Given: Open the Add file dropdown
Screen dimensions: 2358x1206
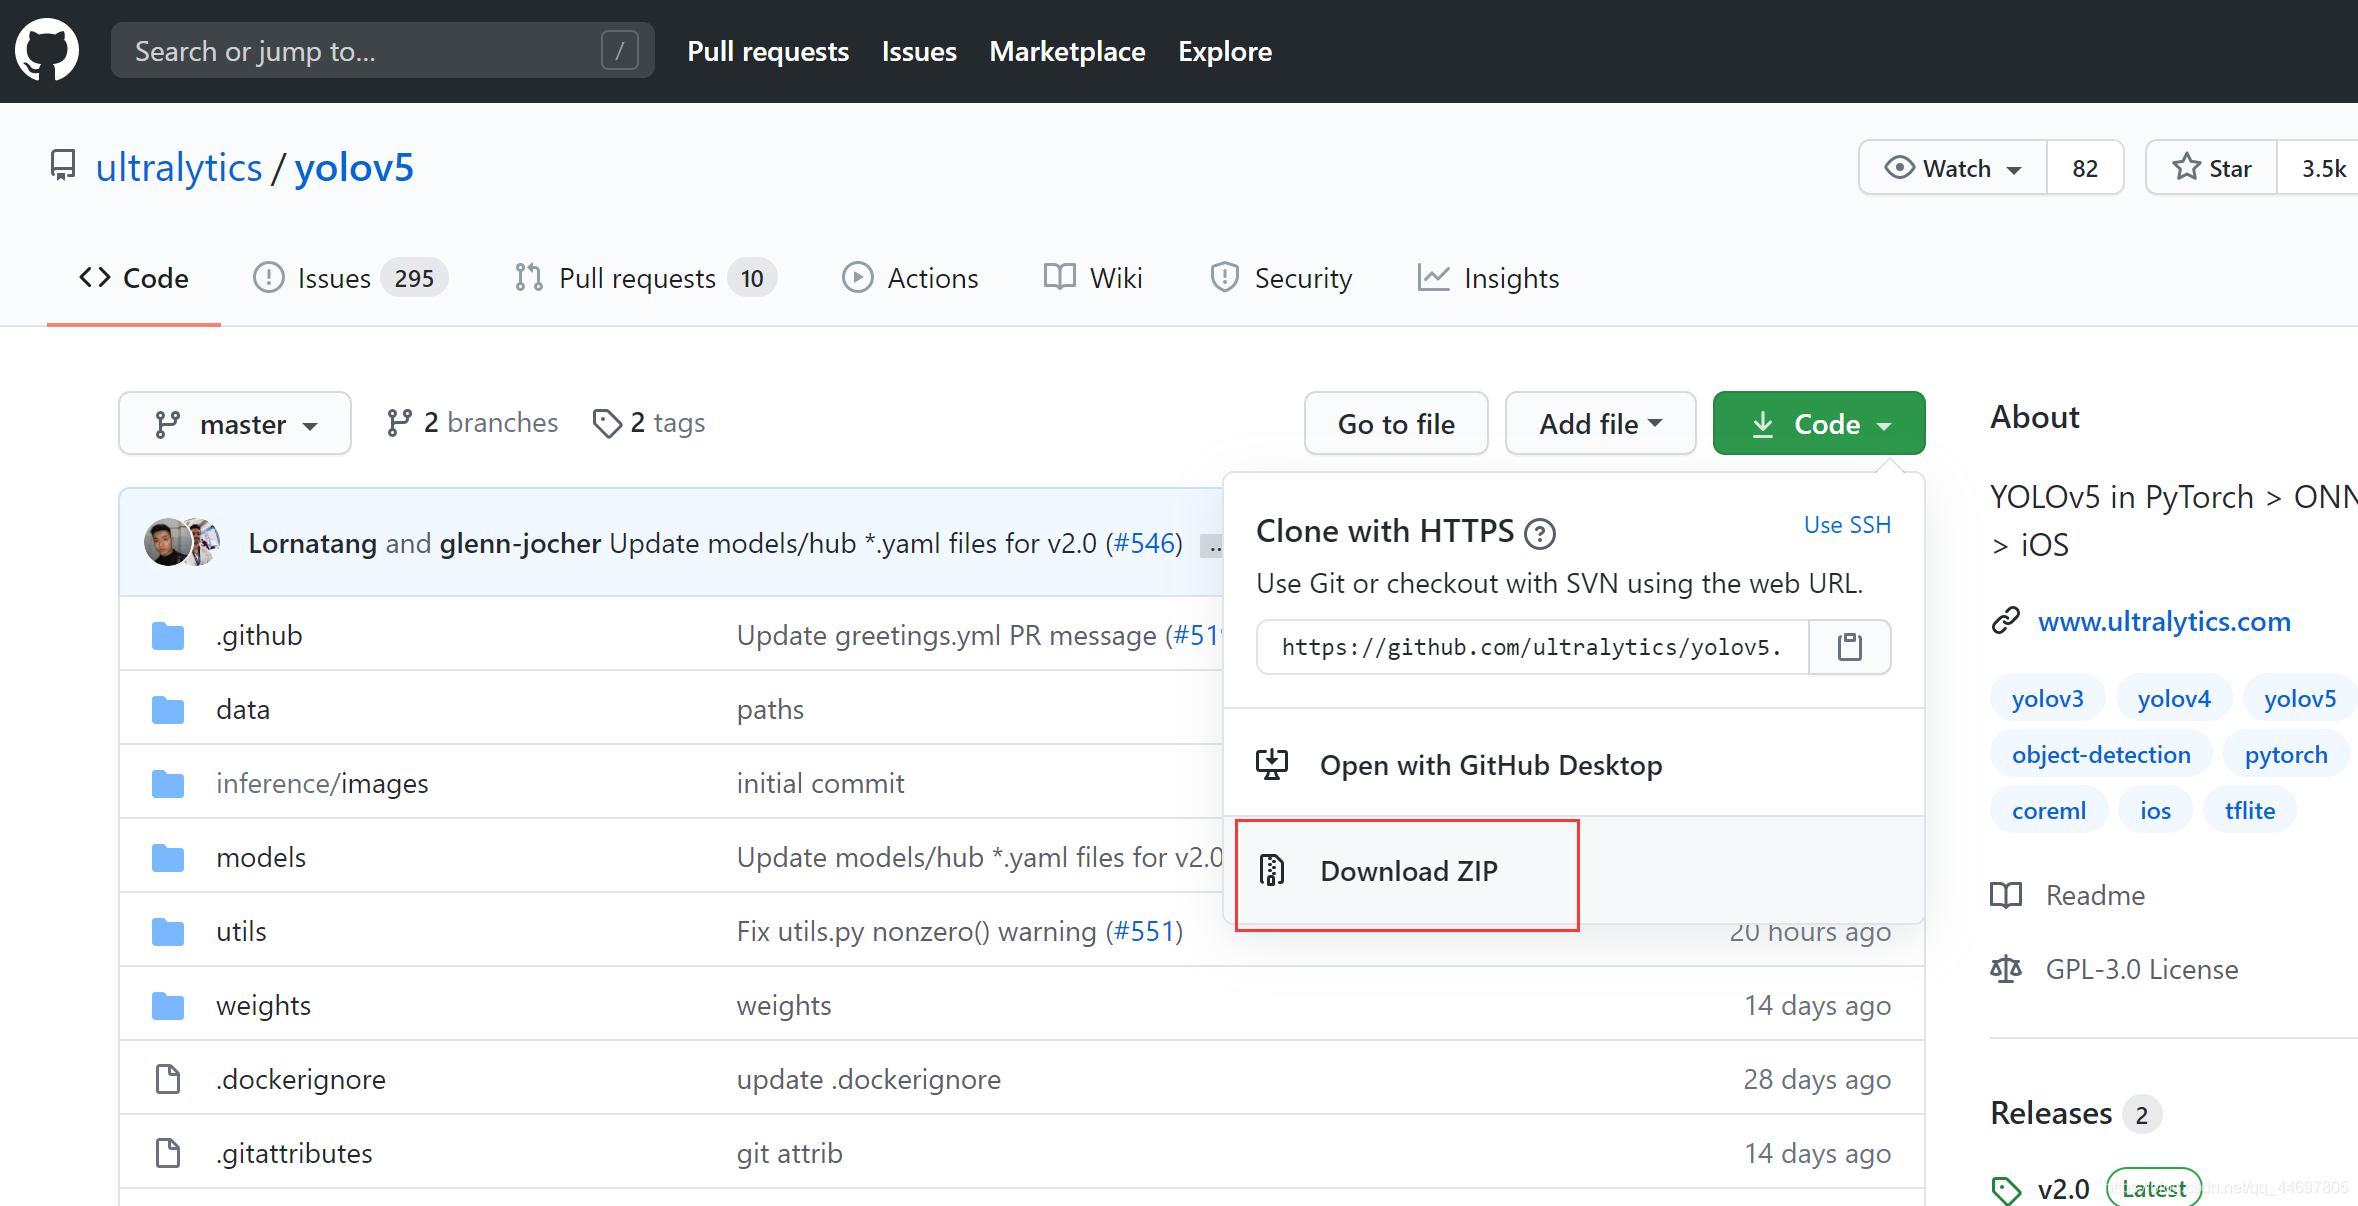Looking at the screenshot, I should [x=1600, y=424].
